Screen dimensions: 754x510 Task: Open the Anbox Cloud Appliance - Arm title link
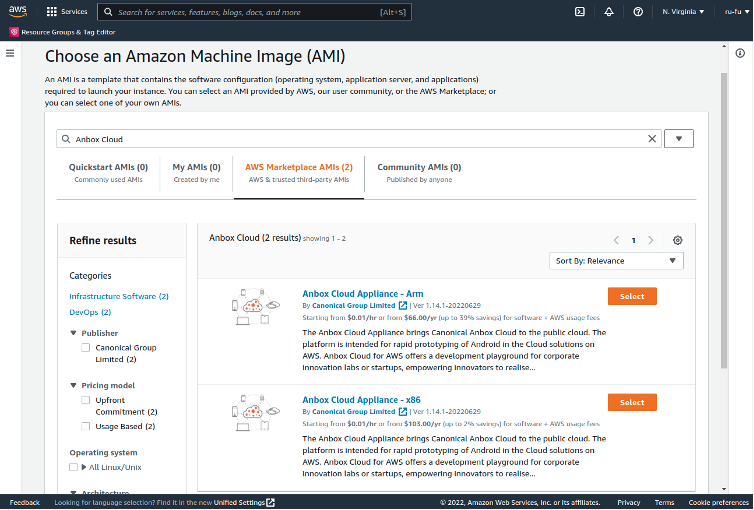pos(363,294)
